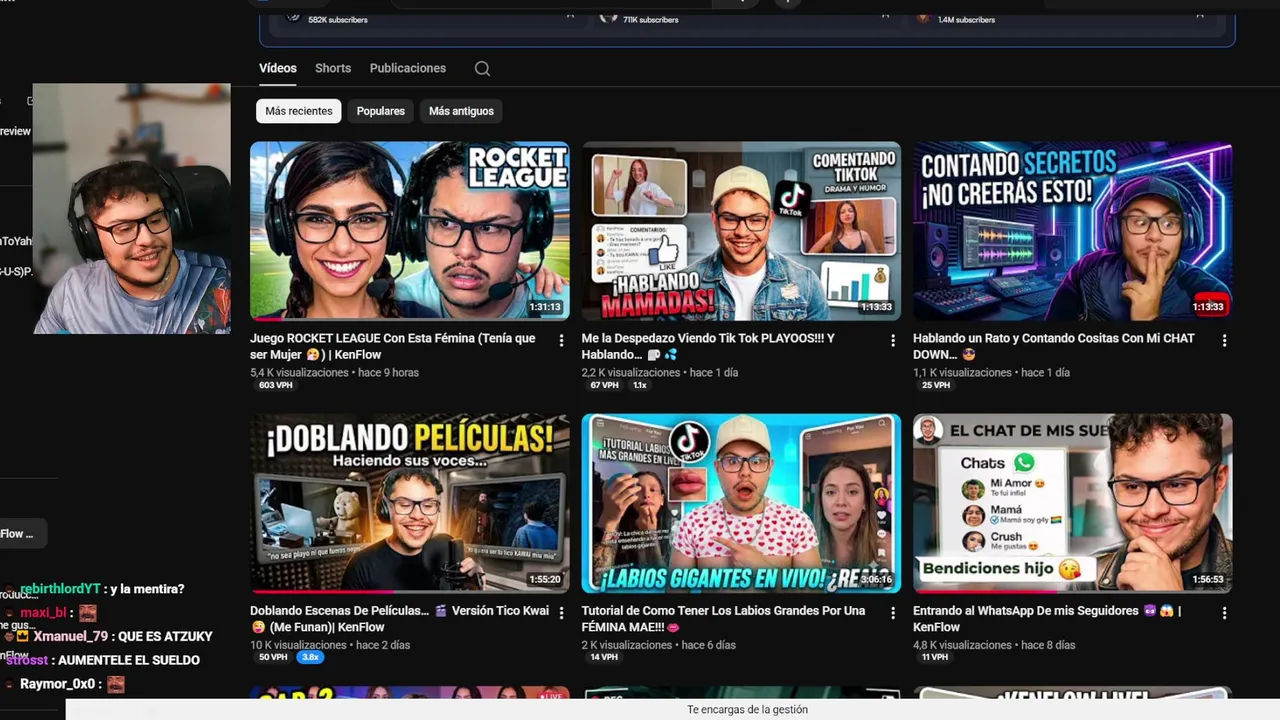Open options menu for Hablando un Rato video
The height and width of the screenshot is (720, 1280).
[x=1224, y=341]
